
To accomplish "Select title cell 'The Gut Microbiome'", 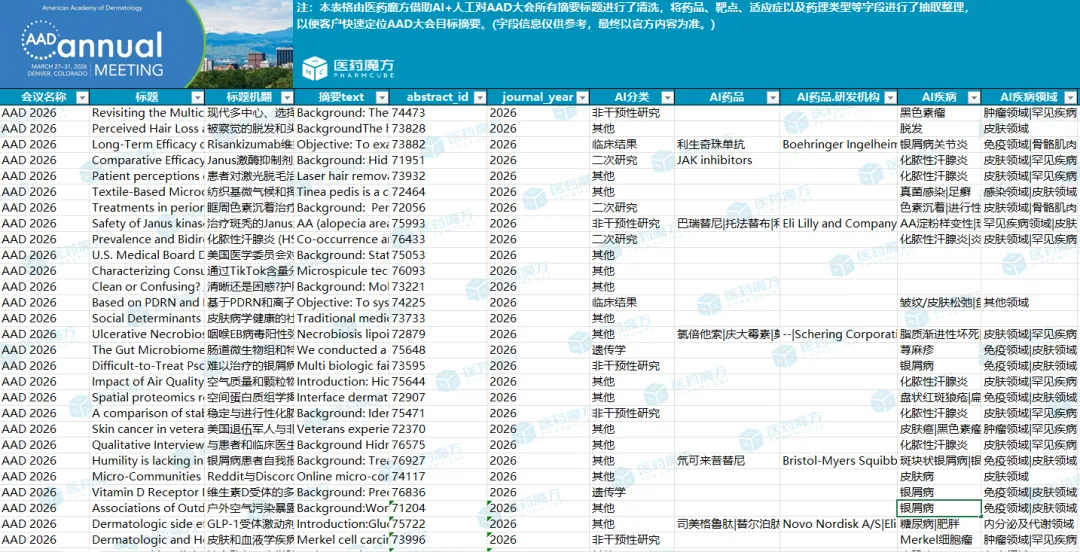I will (x=147, y=350).
